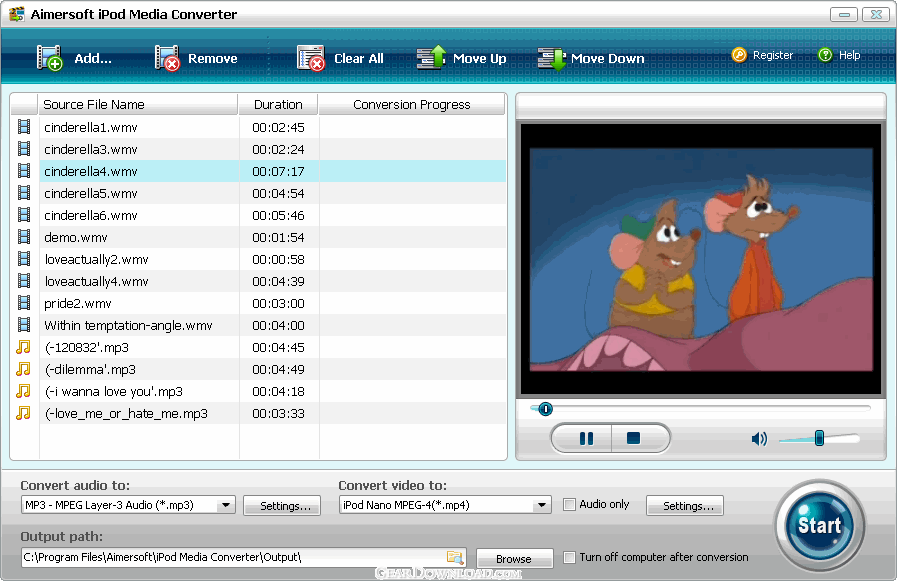
Task: Click the Help question mark icon
Action: 825,55
